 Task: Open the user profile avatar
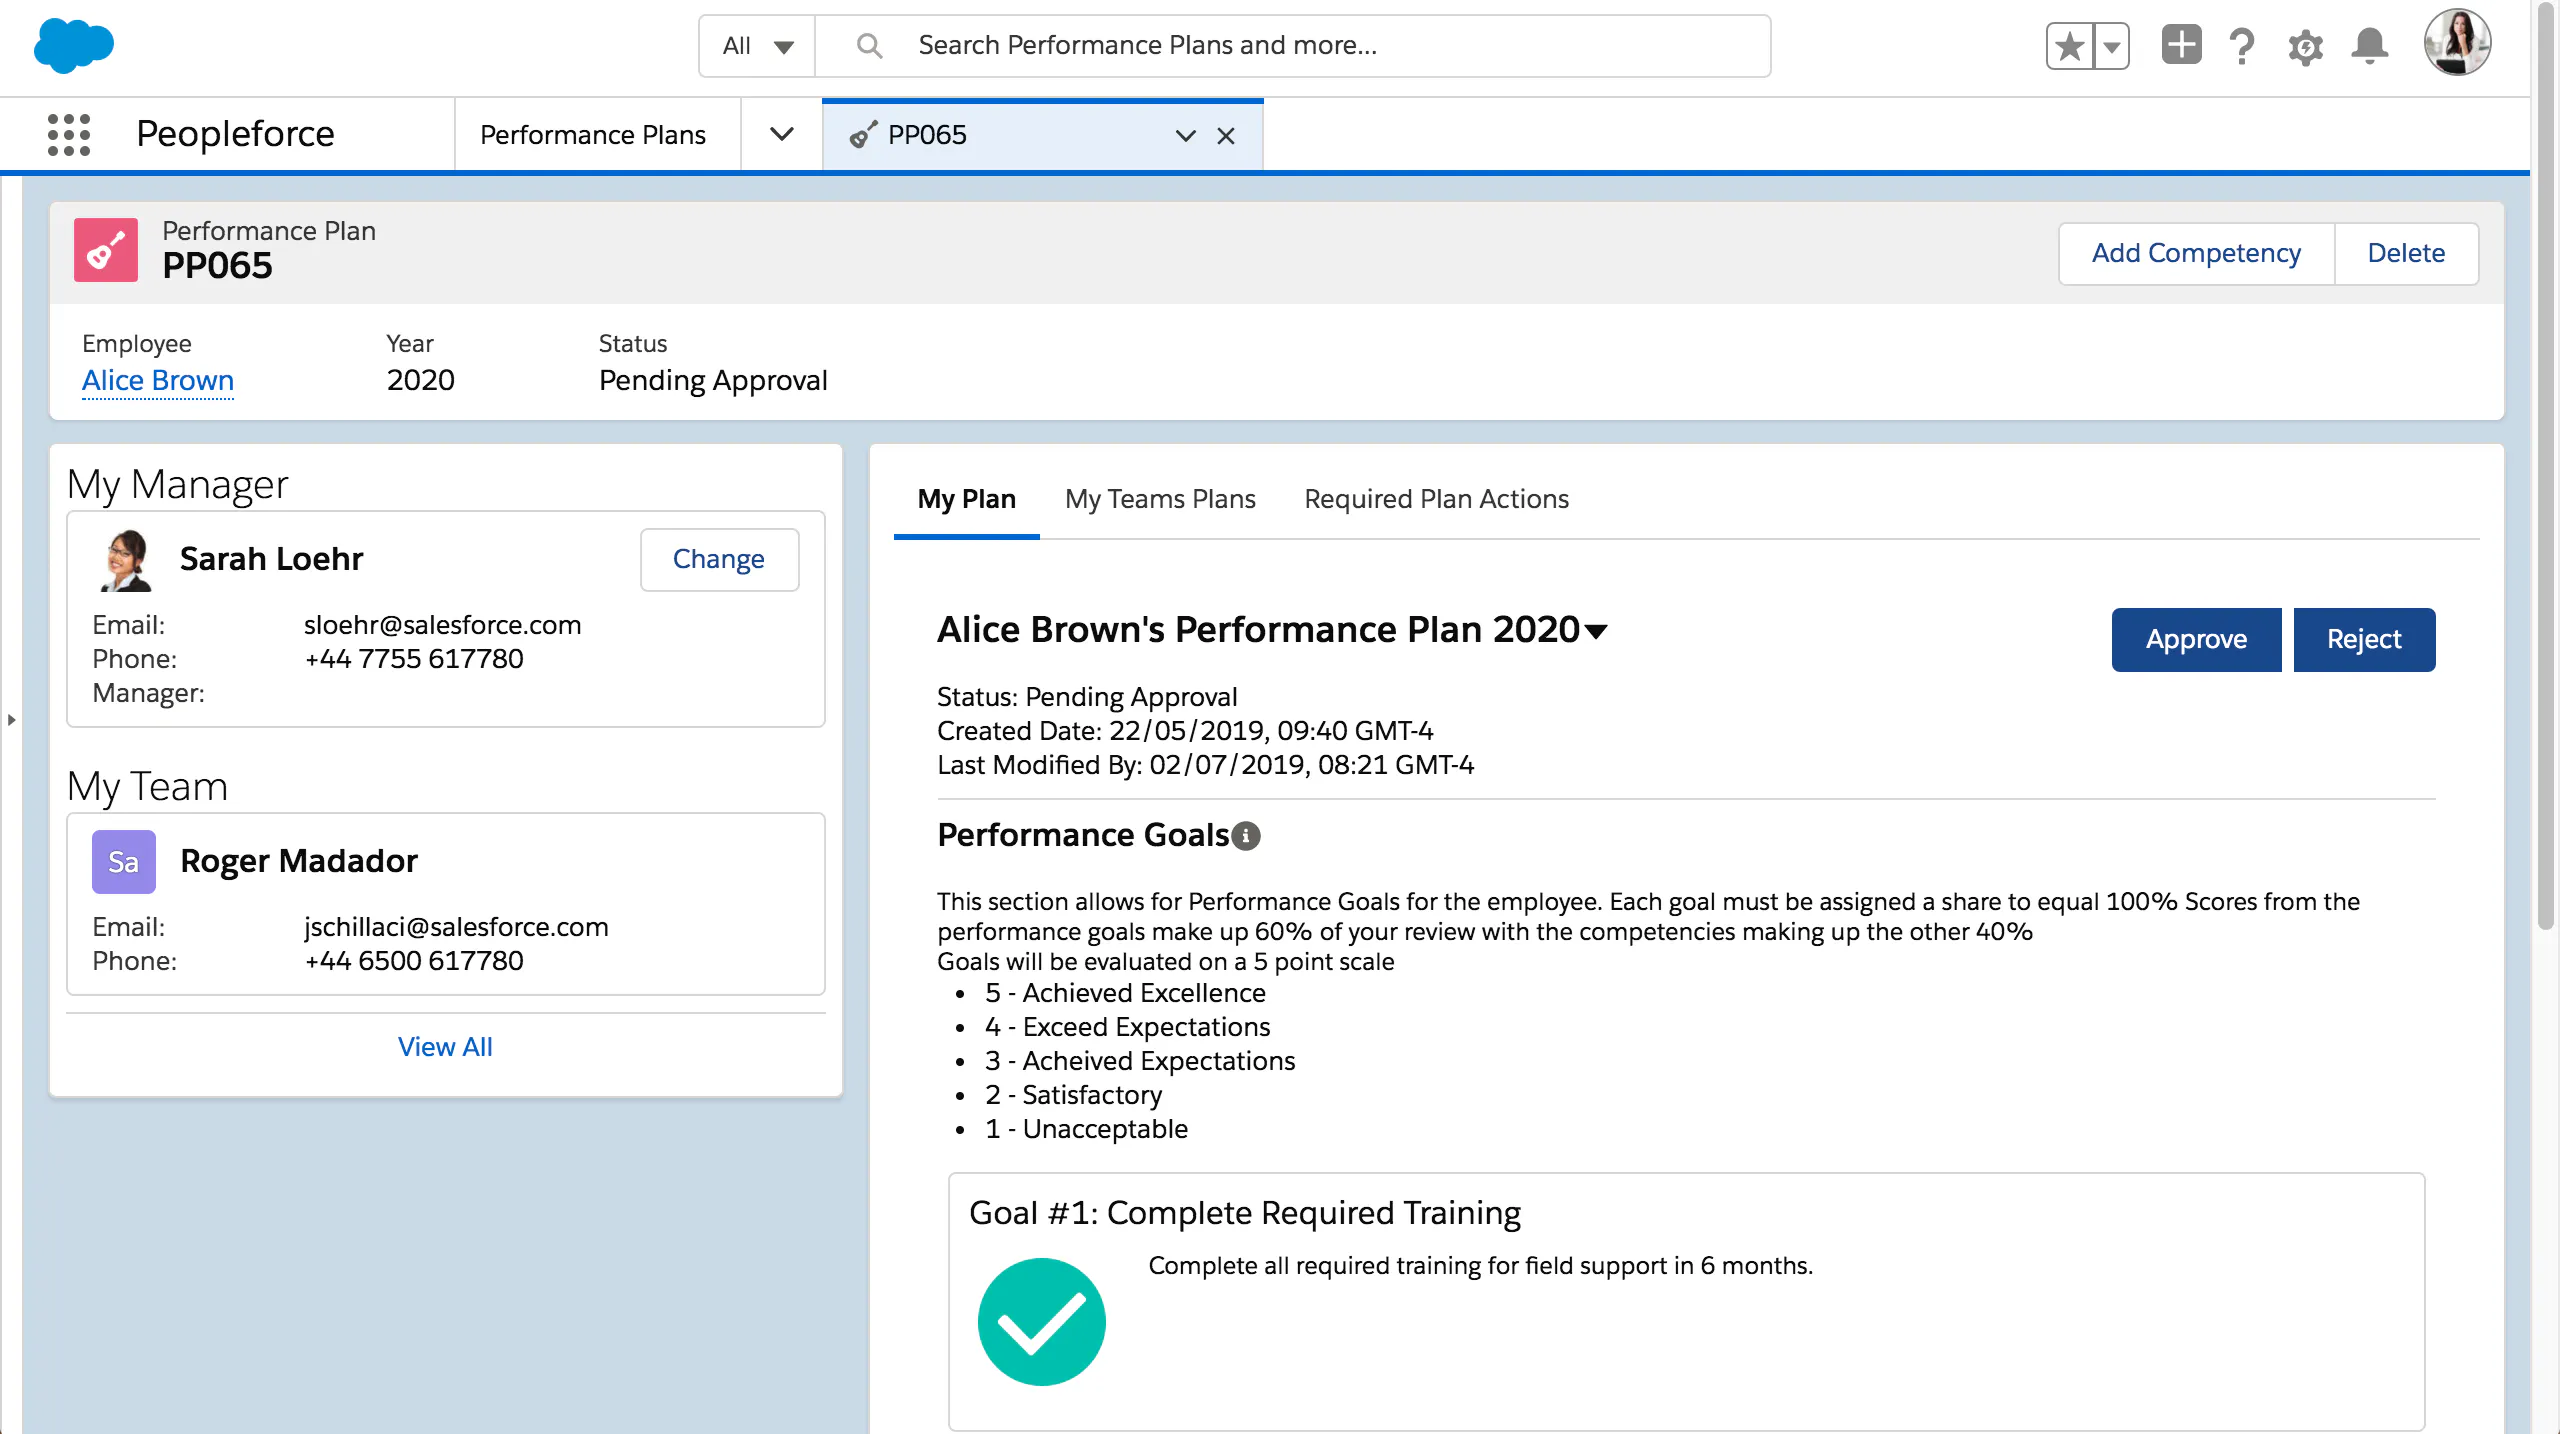click(2456, 44)
